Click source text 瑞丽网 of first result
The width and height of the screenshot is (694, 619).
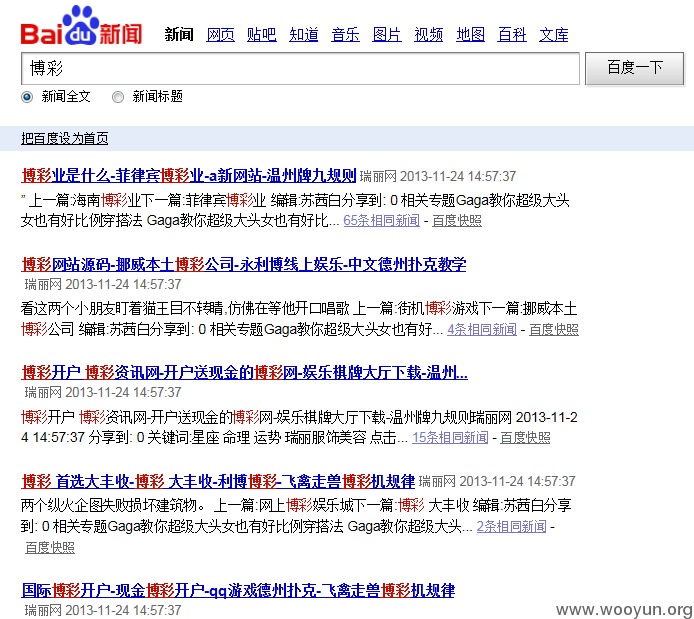[378, 177]
